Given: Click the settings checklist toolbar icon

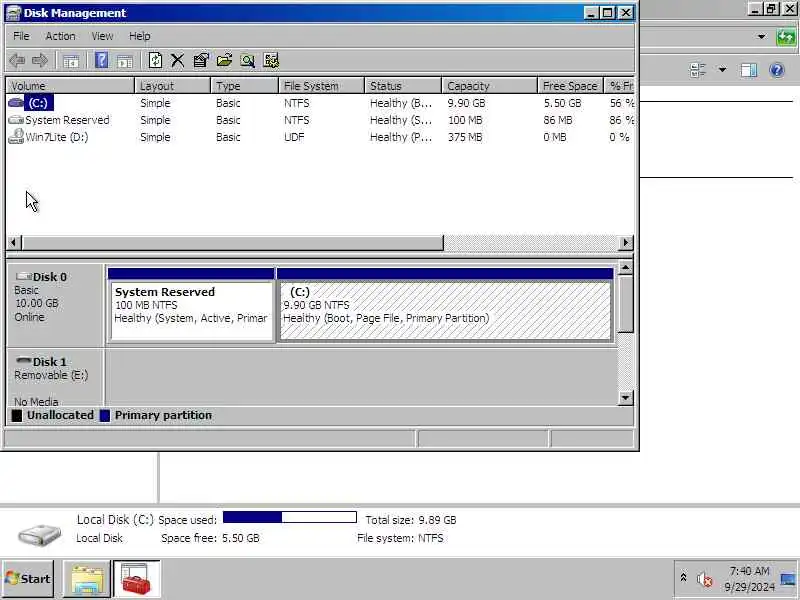Looking at the screenshot, I should tap(271, 61).
